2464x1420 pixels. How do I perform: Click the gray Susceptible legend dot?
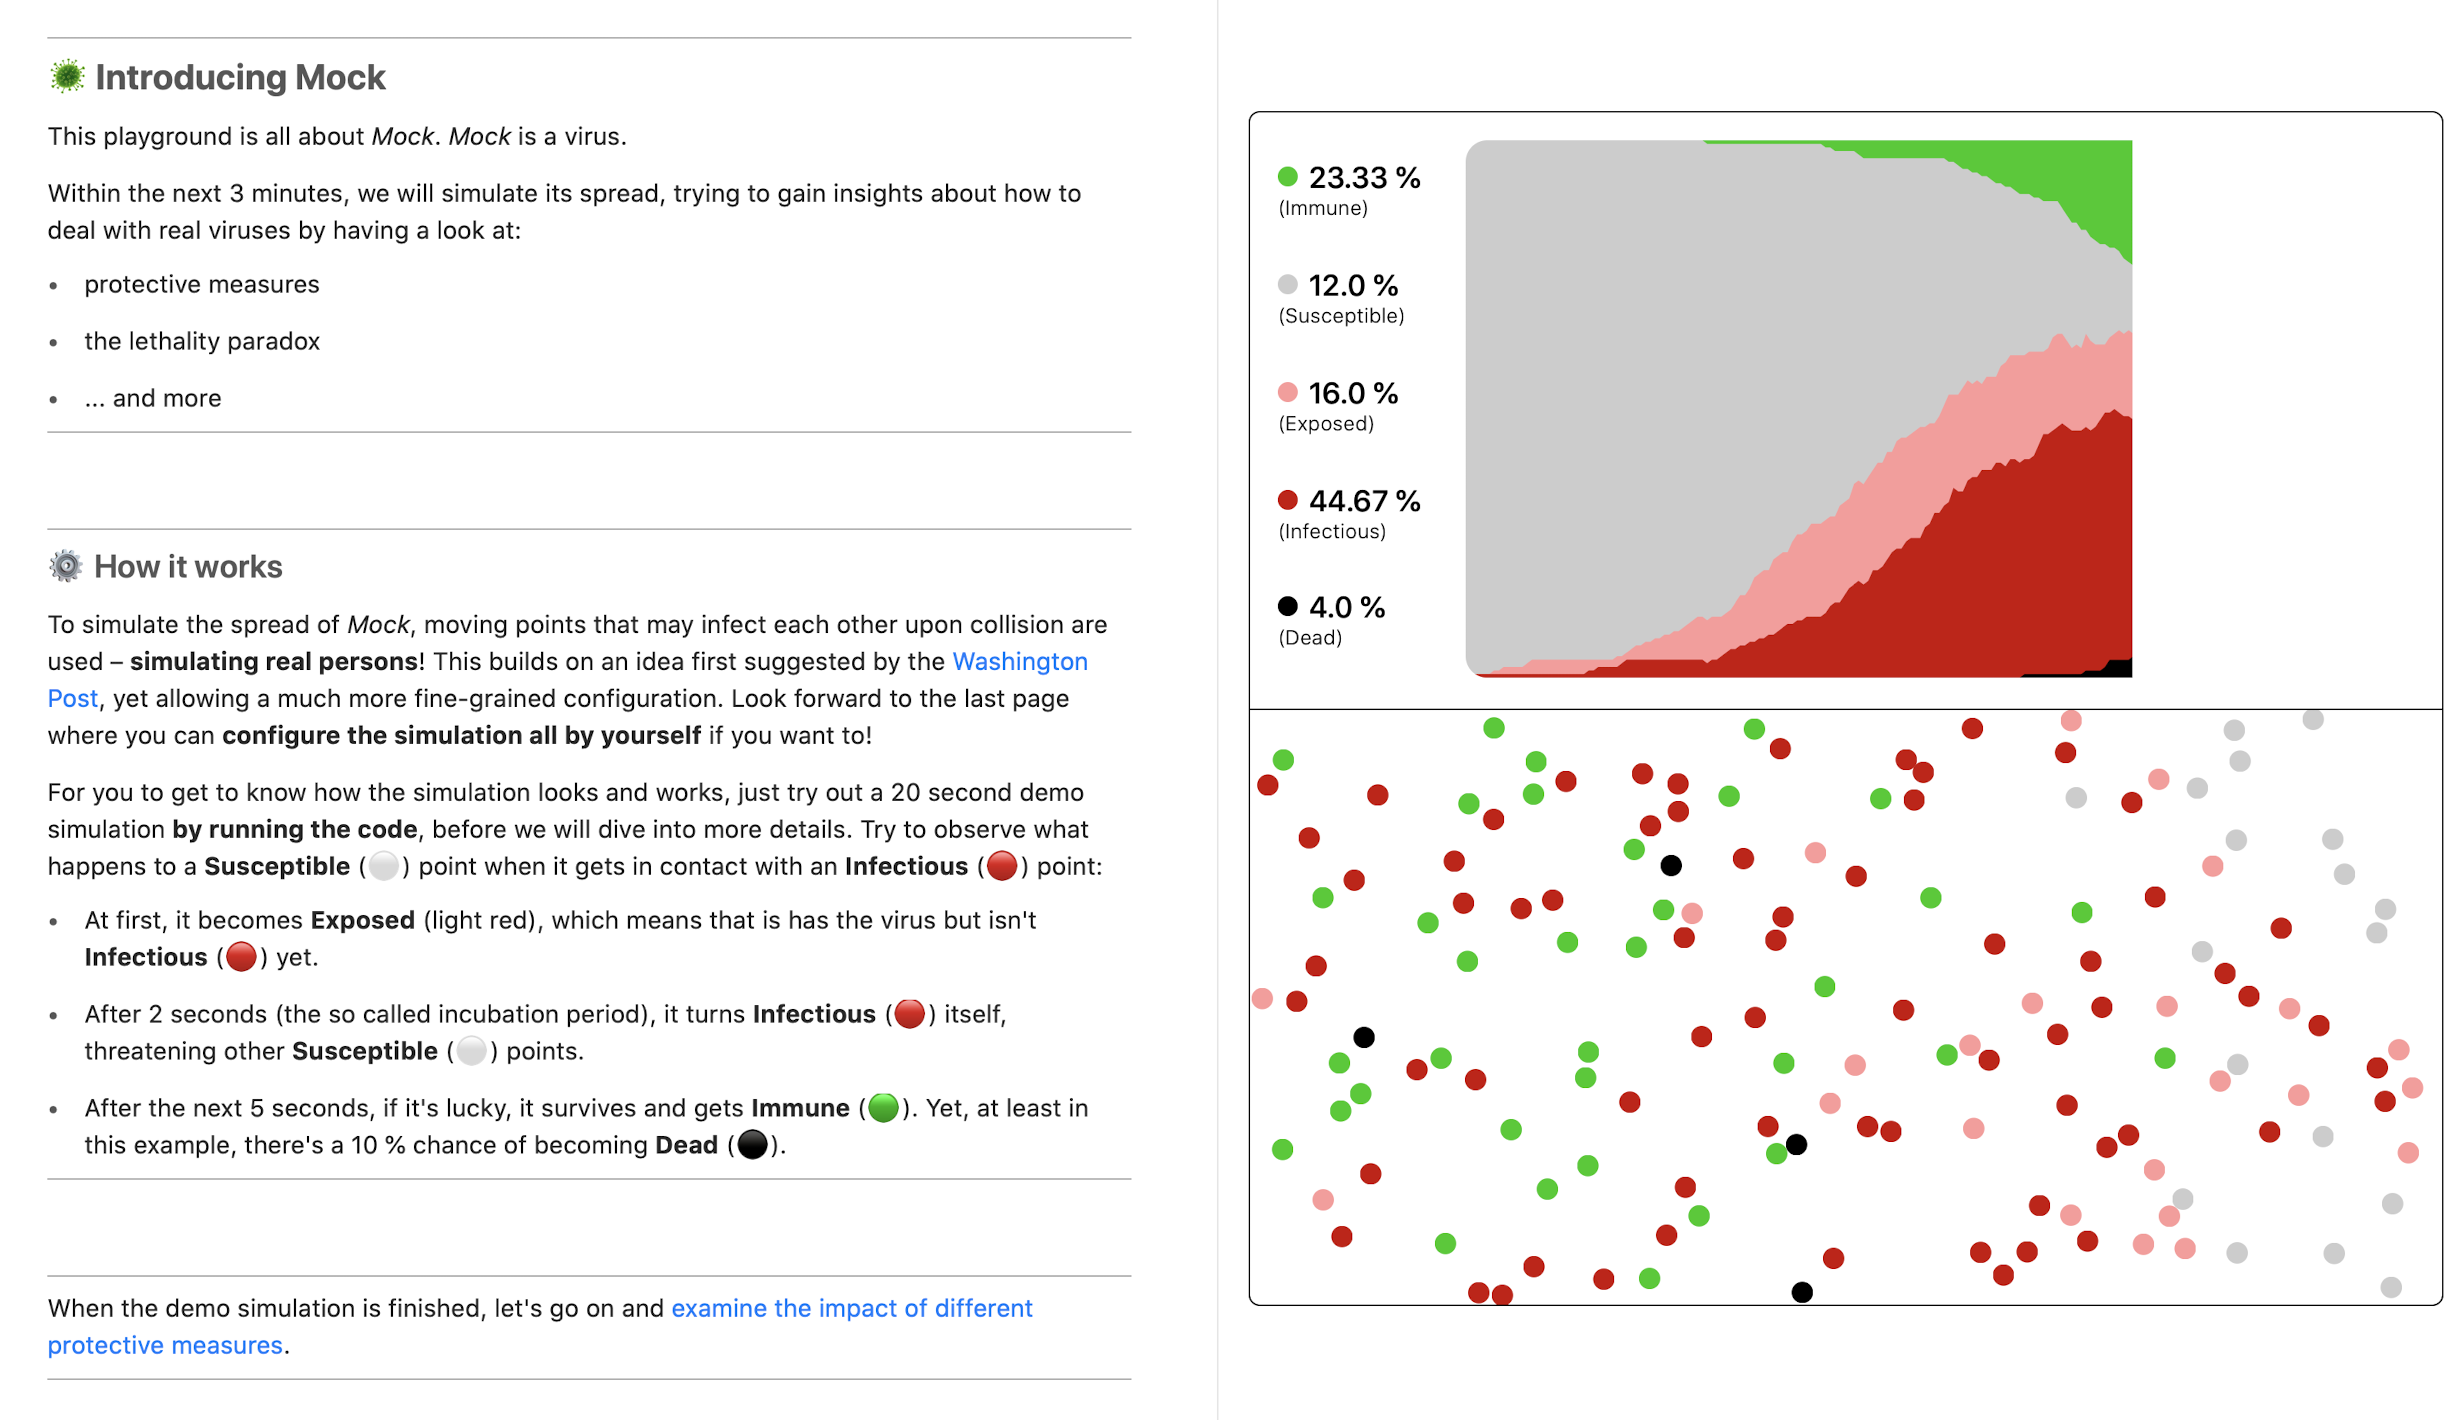tap(1288, 285)
